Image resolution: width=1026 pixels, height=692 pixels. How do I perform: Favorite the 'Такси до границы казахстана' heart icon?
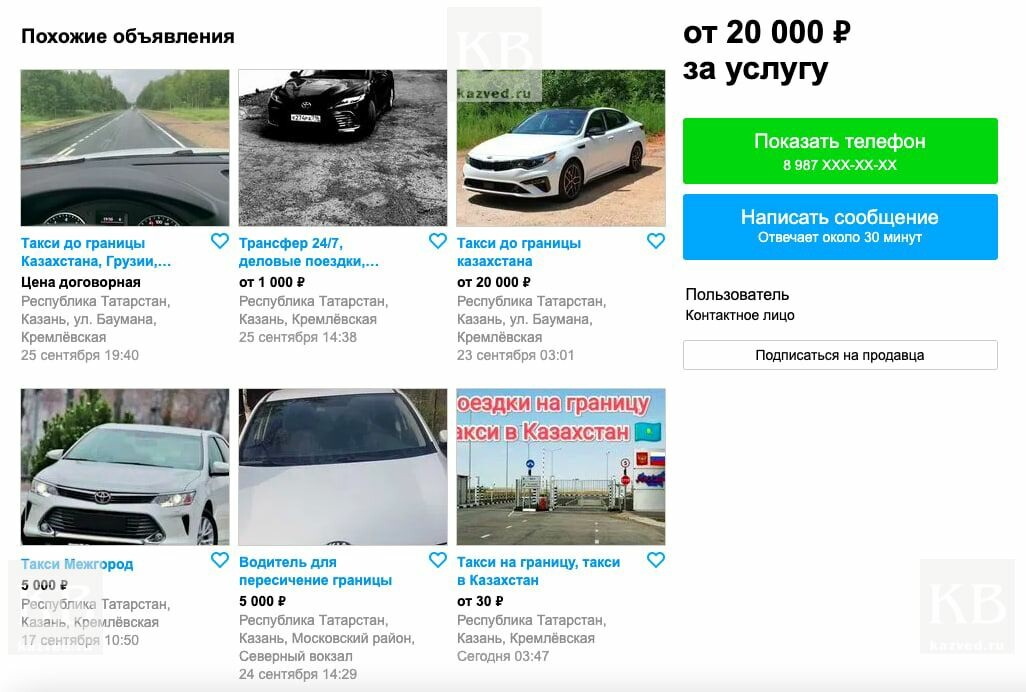pos(656,241)
